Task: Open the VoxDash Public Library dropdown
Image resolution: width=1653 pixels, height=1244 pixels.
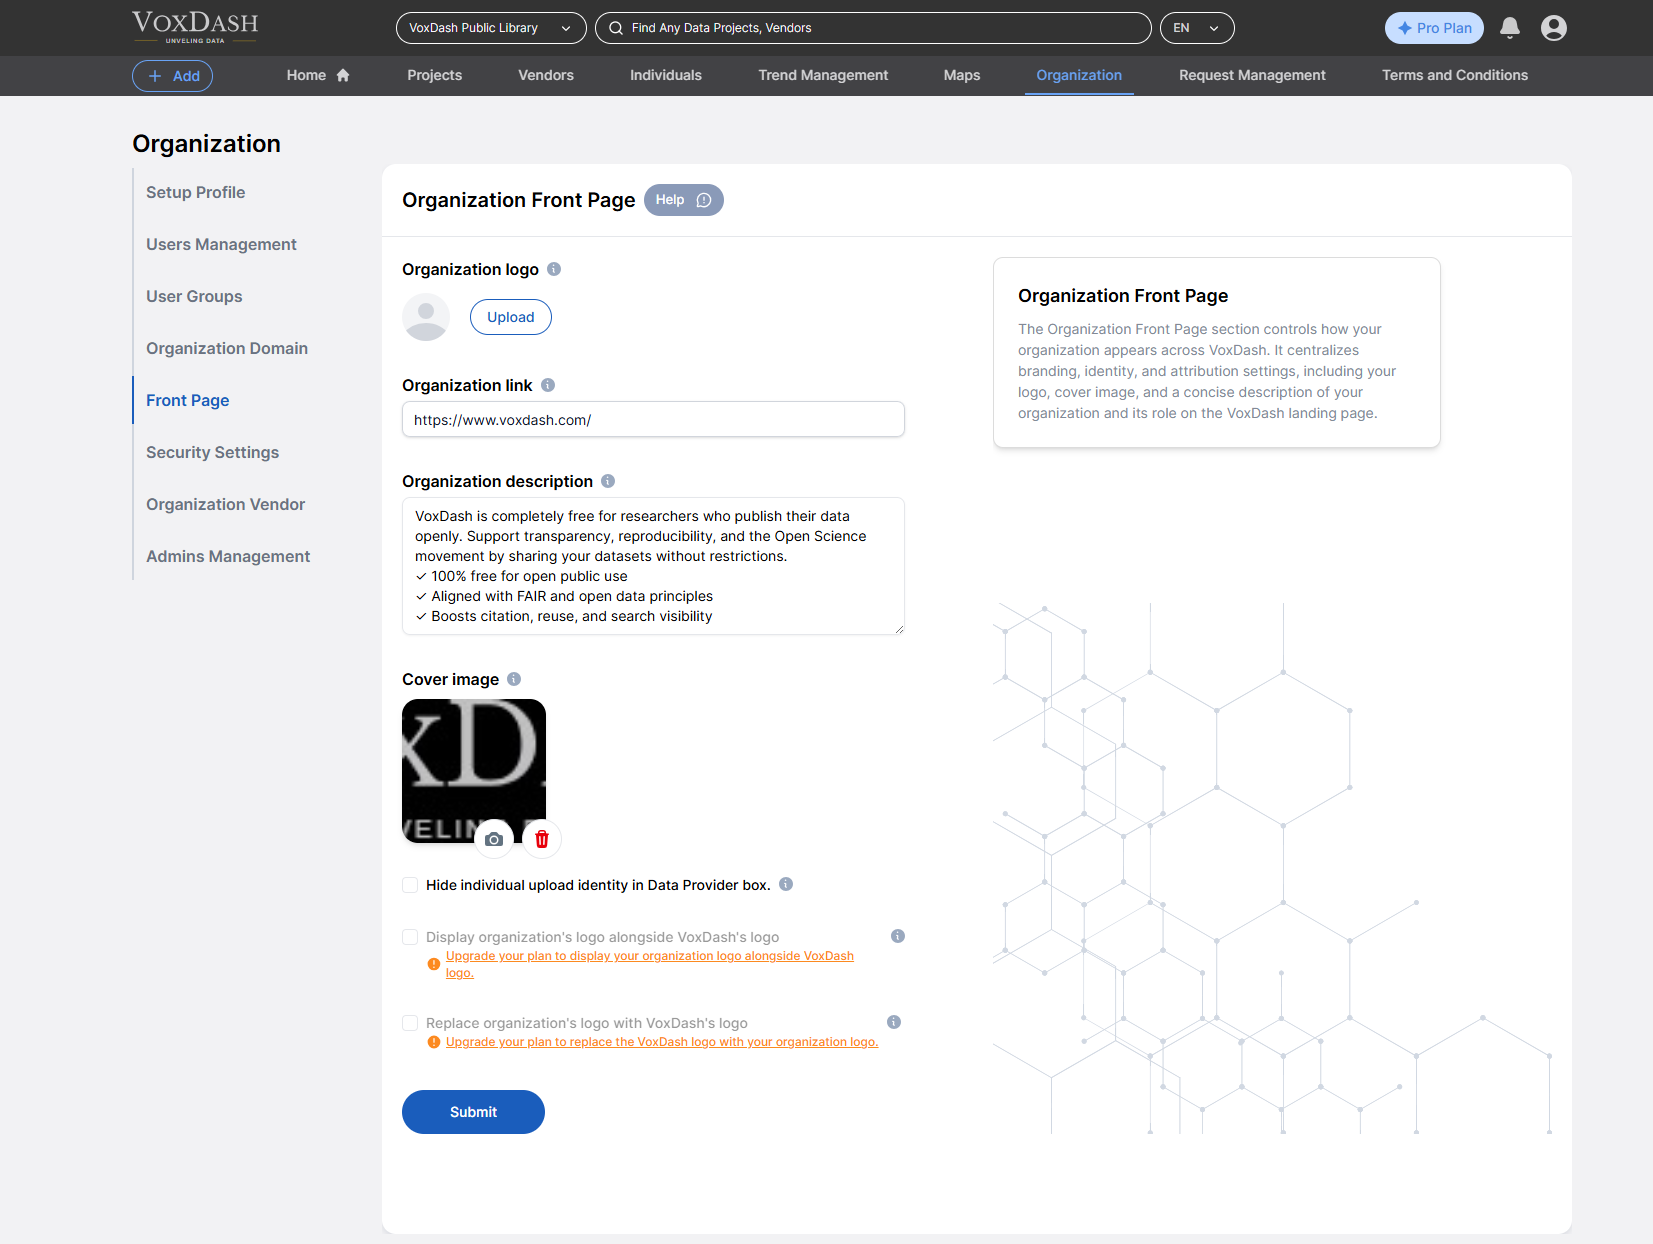Action: click(491, 28)
